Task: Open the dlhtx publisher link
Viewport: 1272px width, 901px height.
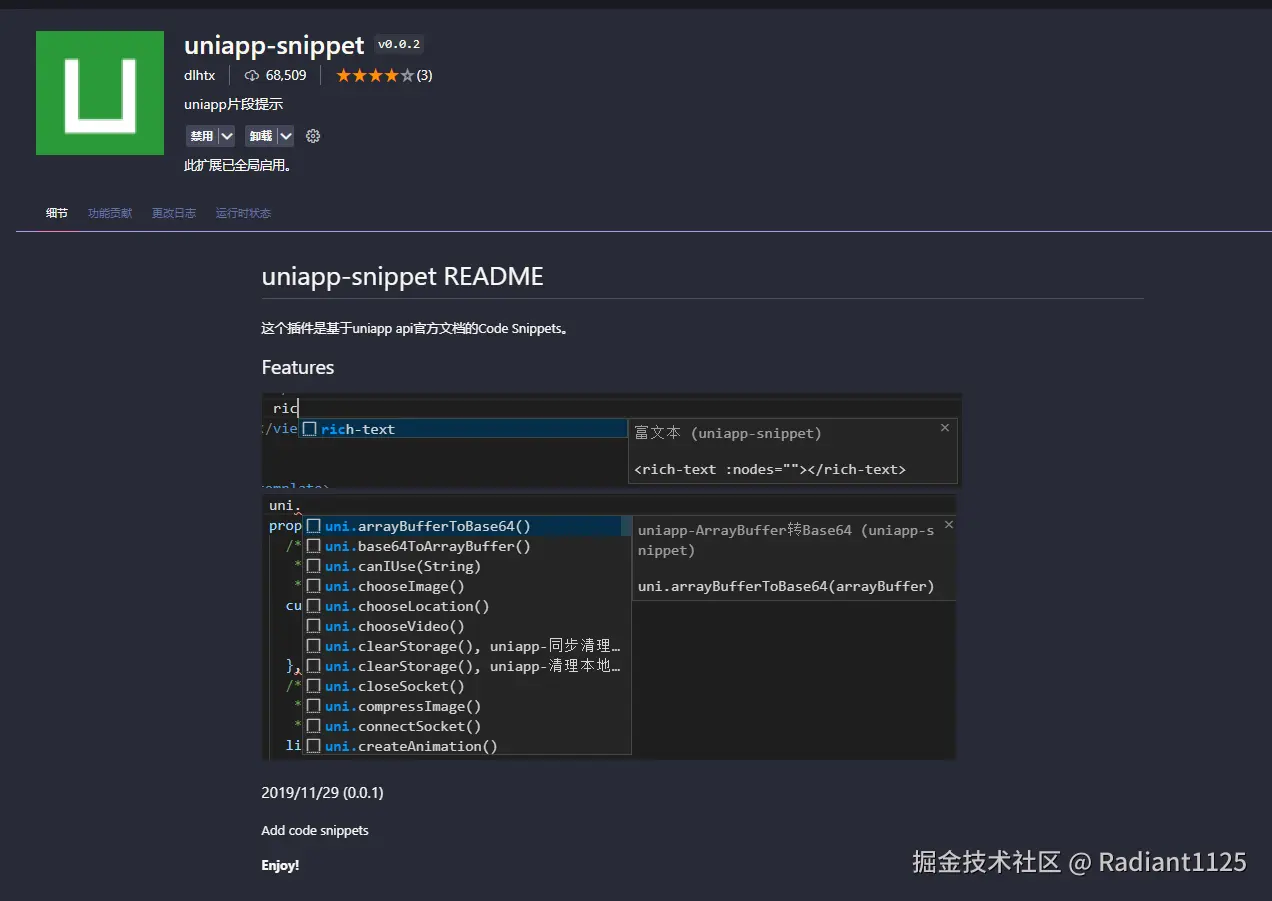Action: click(200, 76)
